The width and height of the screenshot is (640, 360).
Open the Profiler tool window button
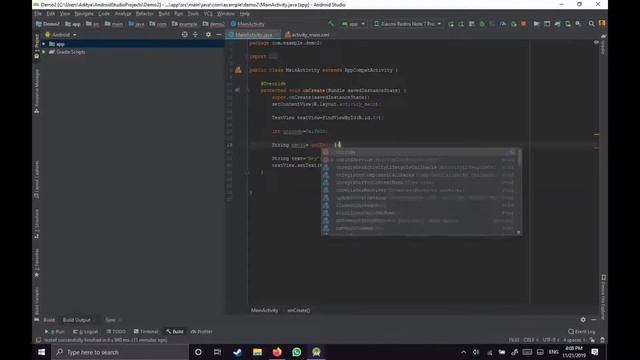point(202,331)
